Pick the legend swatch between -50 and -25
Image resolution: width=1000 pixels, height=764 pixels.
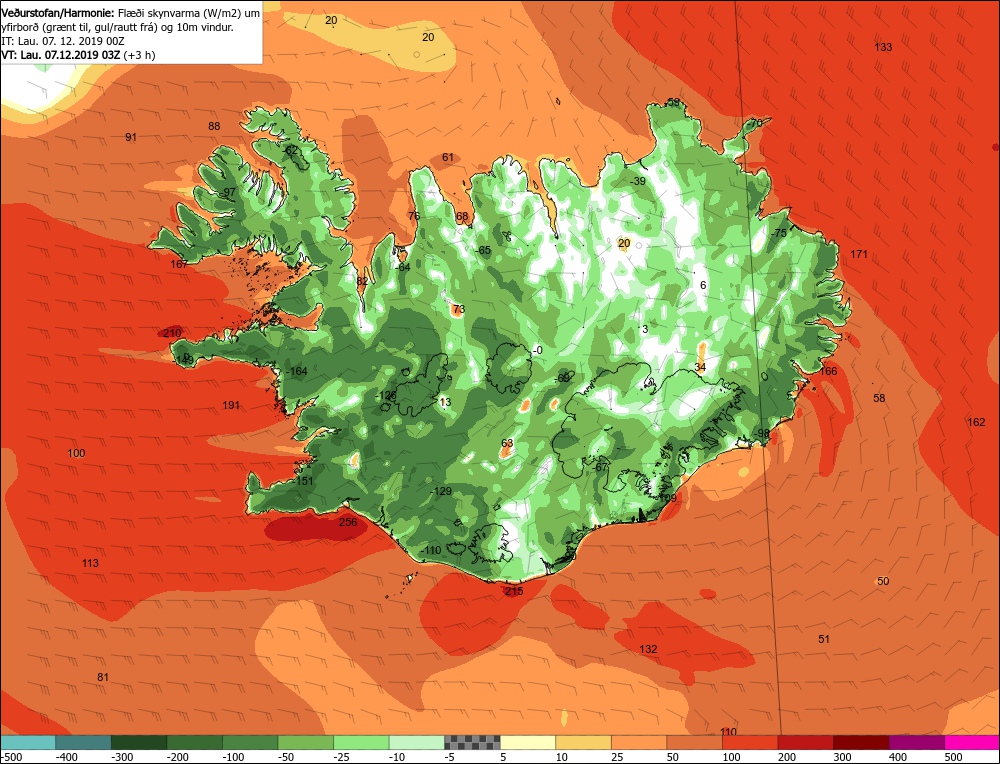pos(305,742)
